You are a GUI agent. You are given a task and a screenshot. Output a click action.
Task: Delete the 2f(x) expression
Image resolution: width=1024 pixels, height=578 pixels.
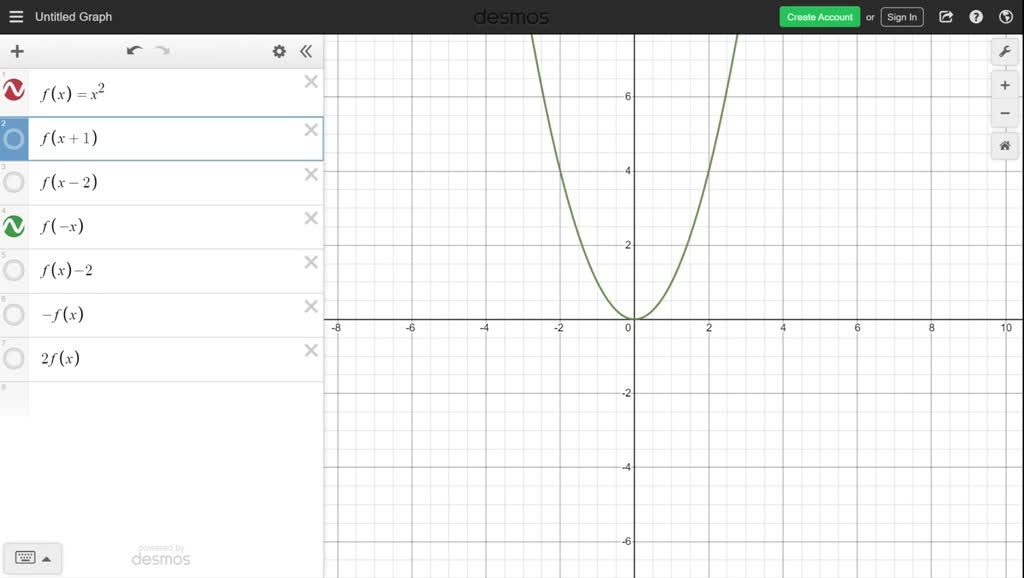coord(310,350)
